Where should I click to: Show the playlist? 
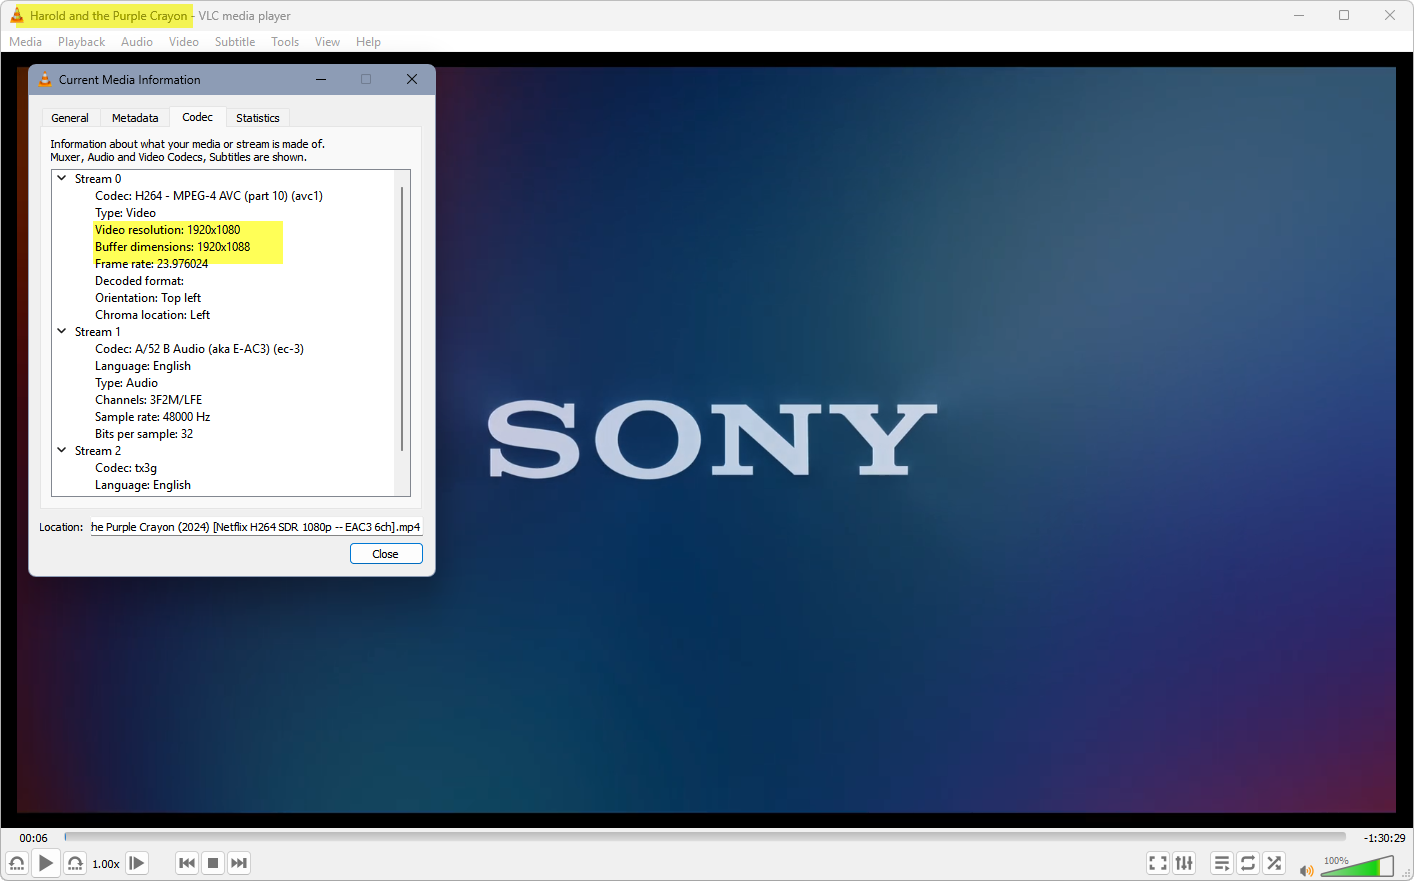[x=1222, y=863]
